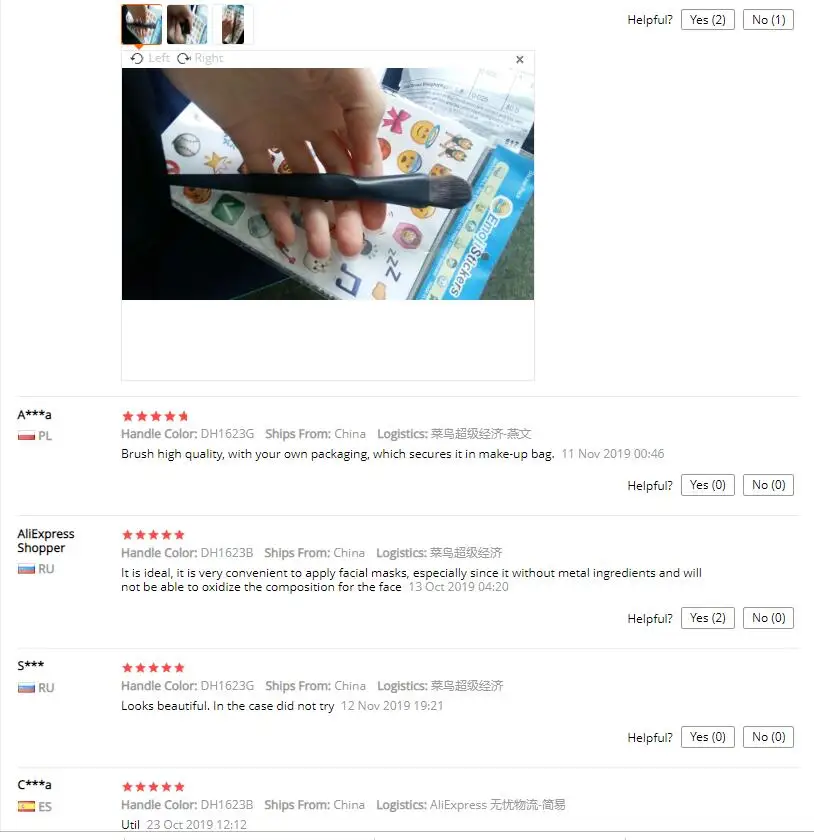Vote Yes on S*** review

coord(707,737)
